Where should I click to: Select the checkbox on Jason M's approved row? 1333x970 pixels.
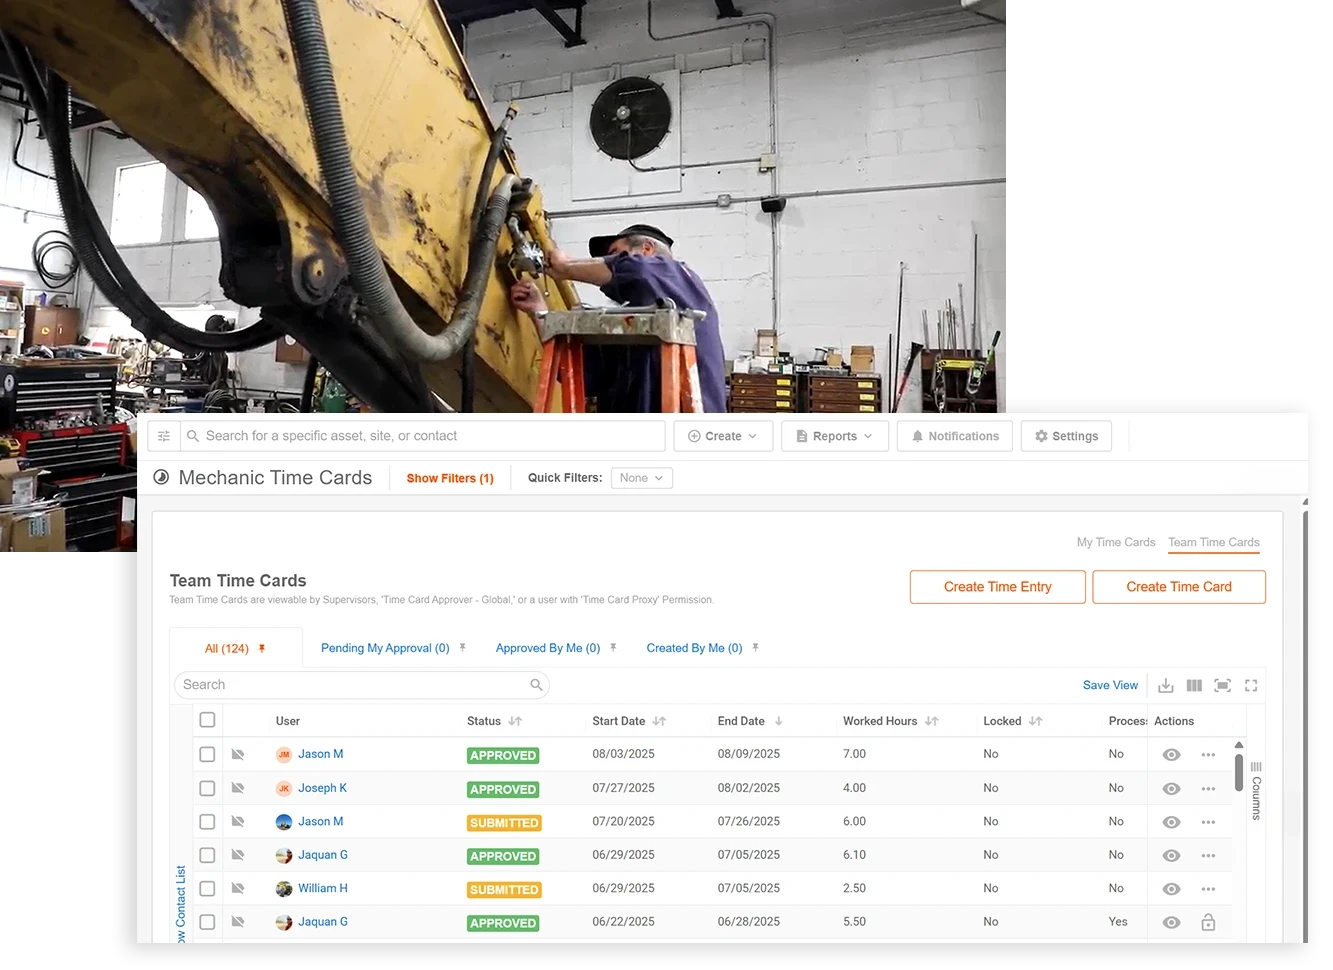207,754
